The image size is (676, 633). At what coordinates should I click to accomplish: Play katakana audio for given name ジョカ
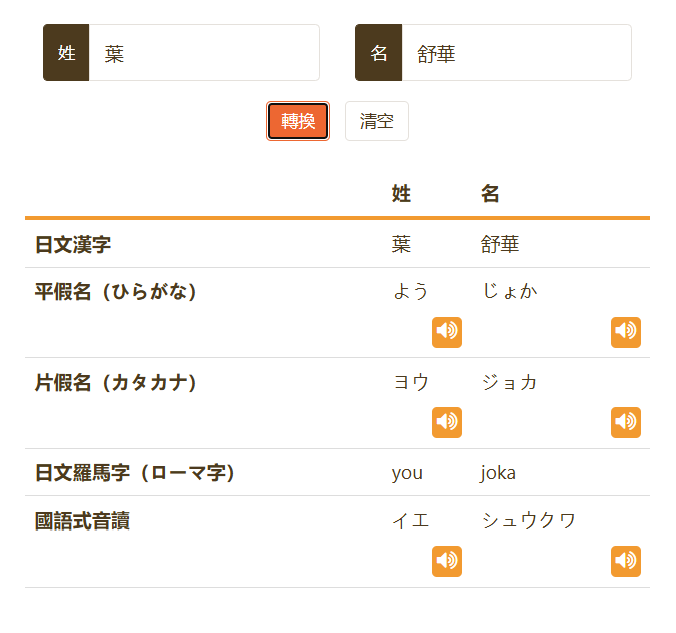pos(626,422)
